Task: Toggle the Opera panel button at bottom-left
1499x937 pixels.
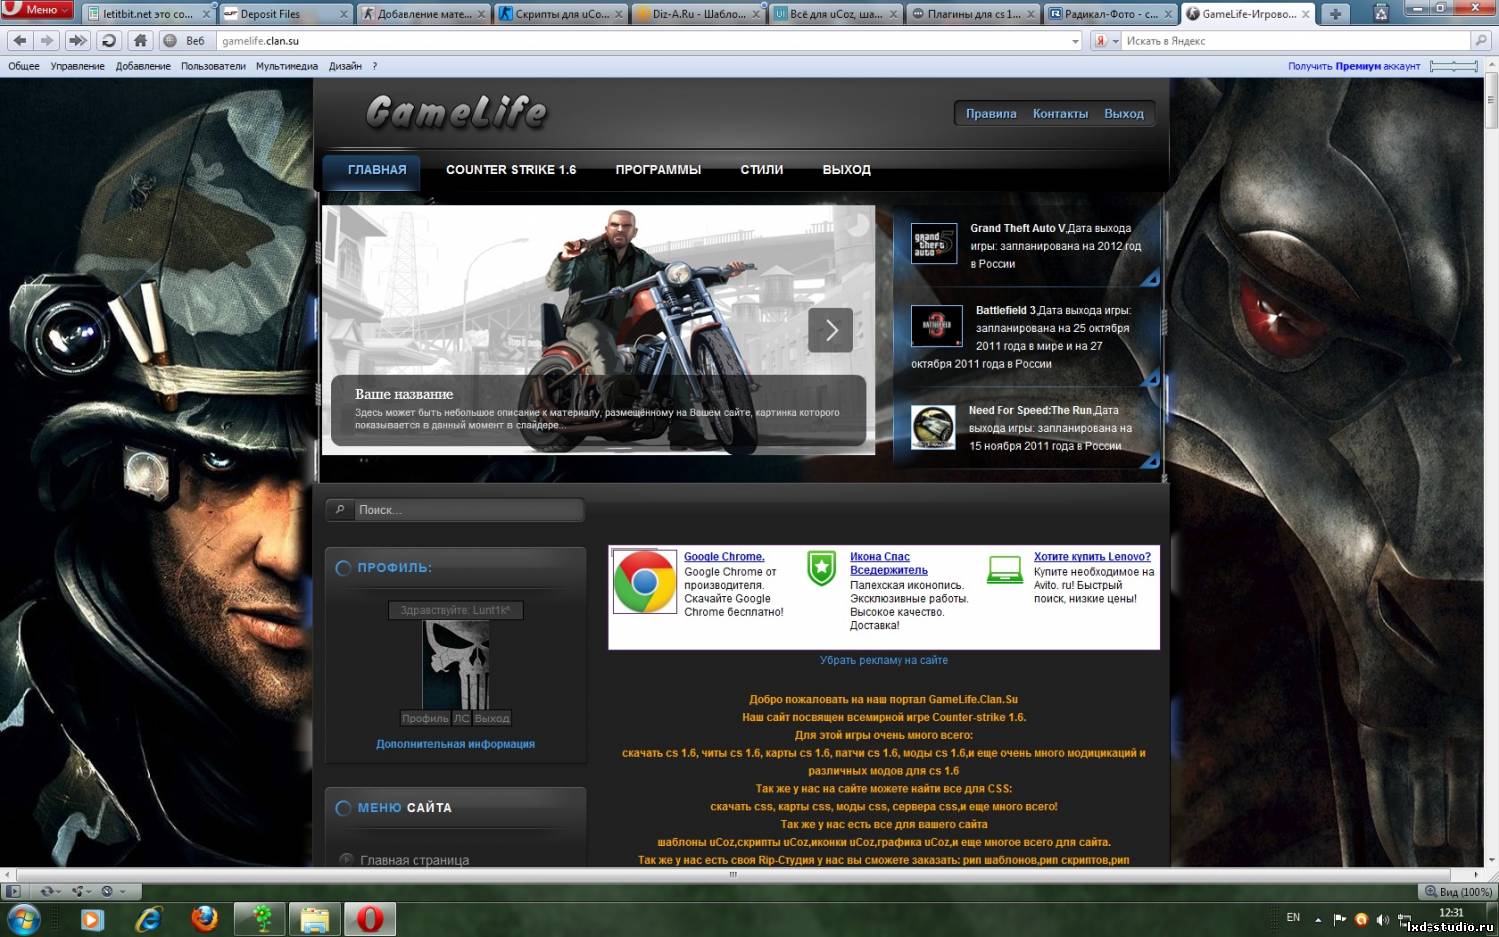Action: coord(13,891)
